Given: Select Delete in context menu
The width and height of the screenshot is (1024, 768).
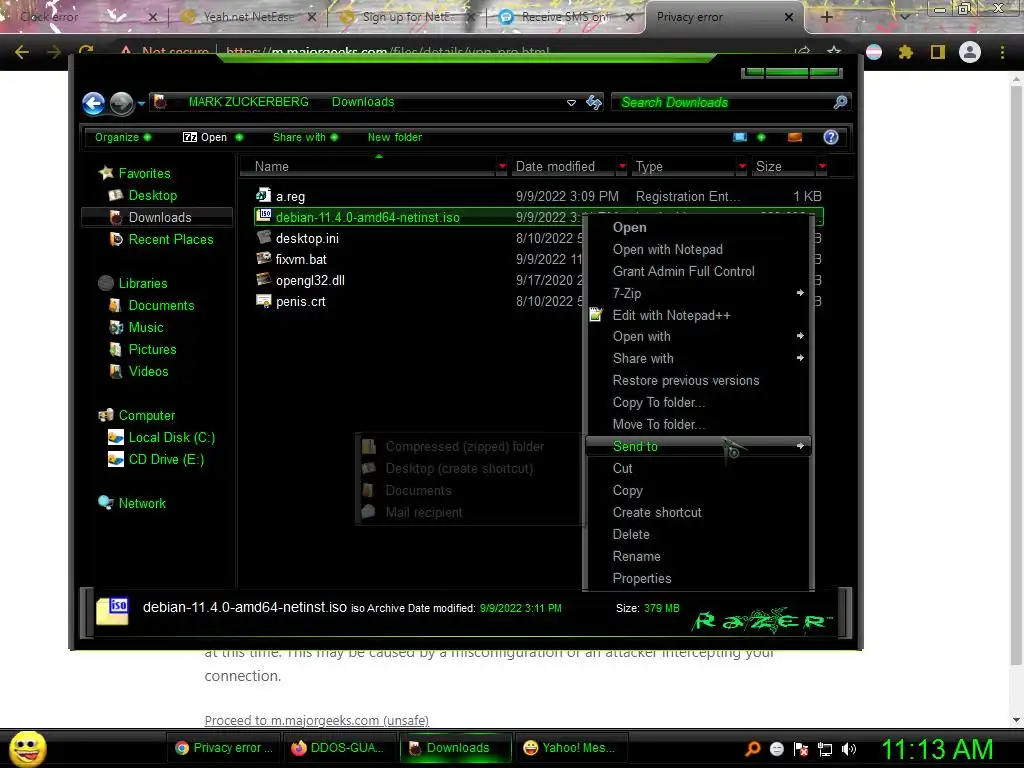Looking at the screenshot, I should [698, 534].
